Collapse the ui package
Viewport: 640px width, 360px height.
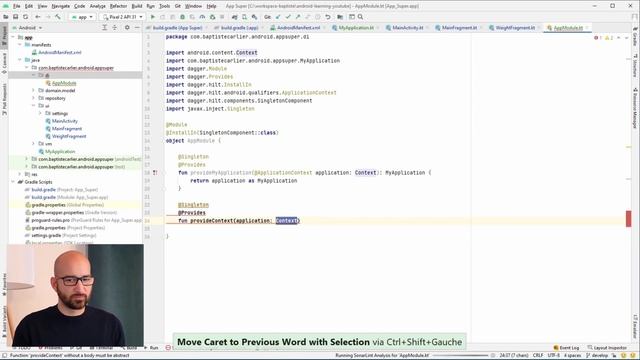(33, 106)
